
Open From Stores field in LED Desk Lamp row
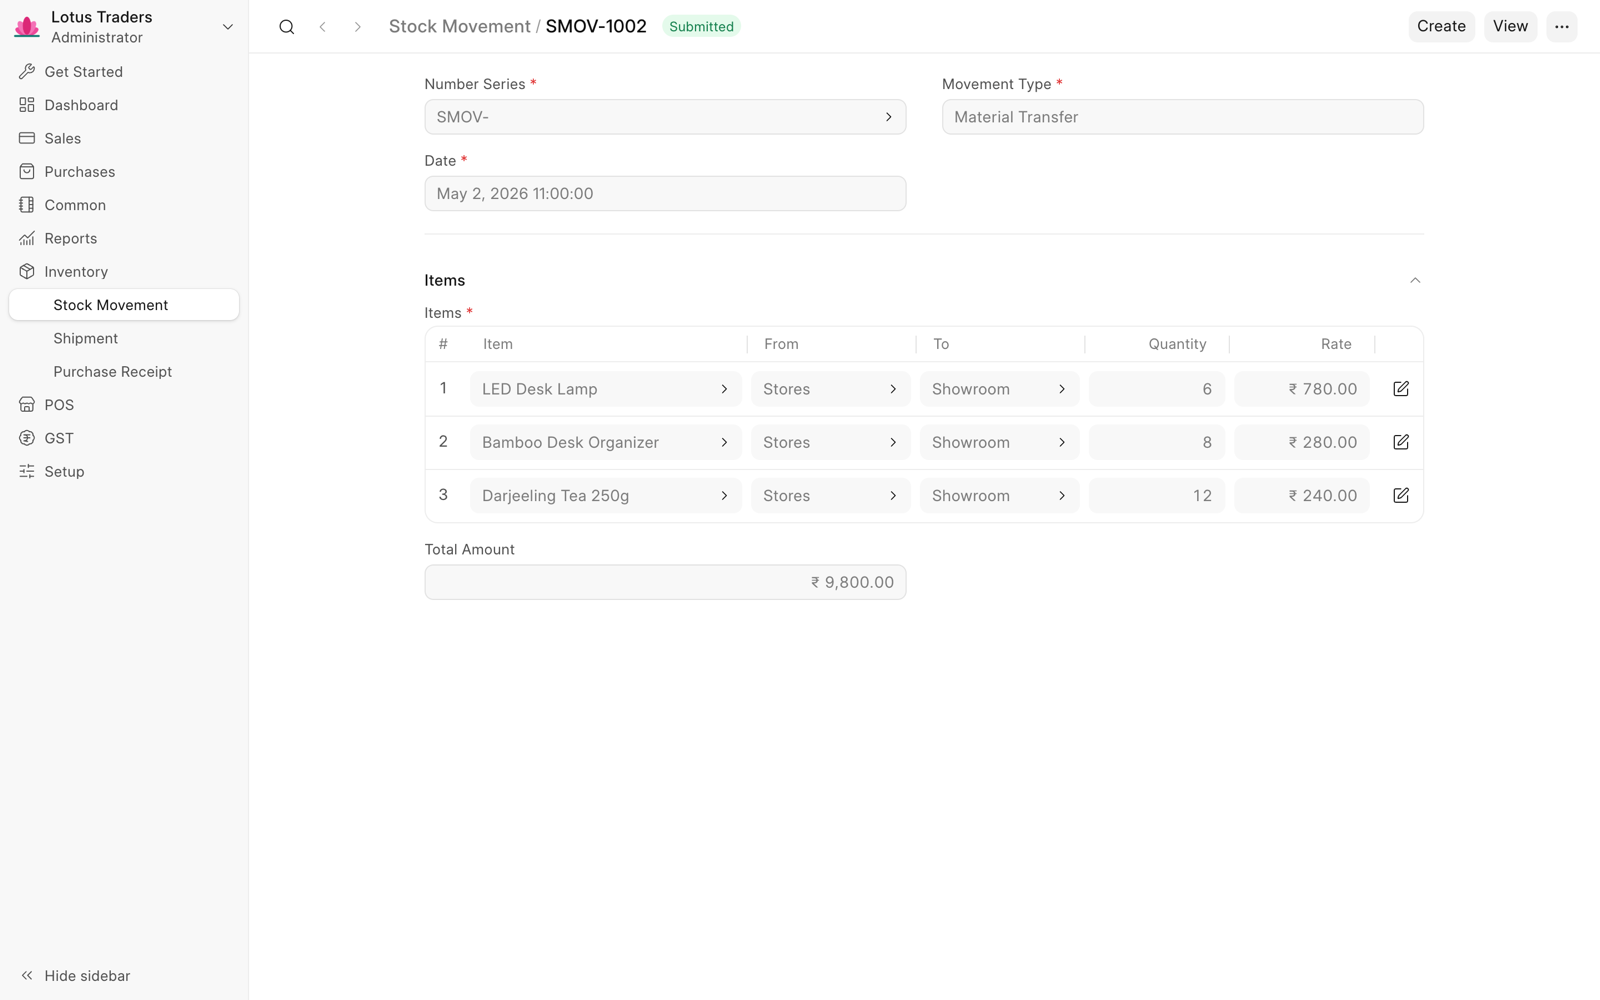click(831, 389)
